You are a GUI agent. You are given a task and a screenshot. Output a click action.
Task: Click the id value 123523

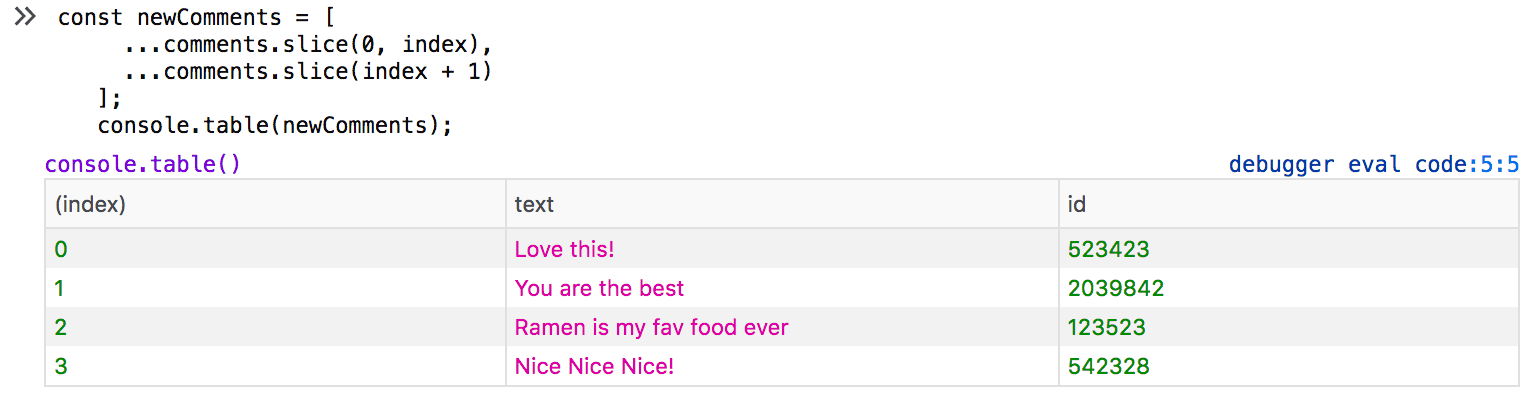coord(1107,327)
